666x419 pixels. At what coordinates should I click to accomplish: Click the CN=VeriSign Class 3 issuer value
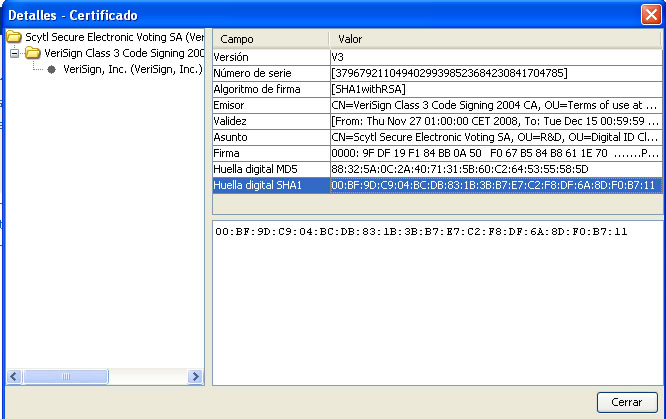(496, 105)
